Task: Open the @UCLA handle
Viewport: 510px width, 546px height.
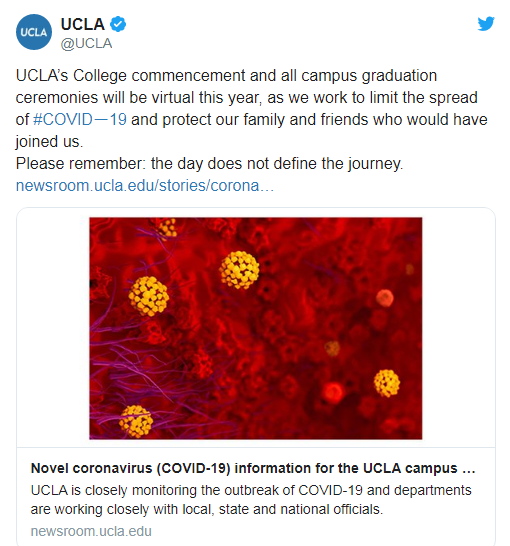Action: coord(86,44)
